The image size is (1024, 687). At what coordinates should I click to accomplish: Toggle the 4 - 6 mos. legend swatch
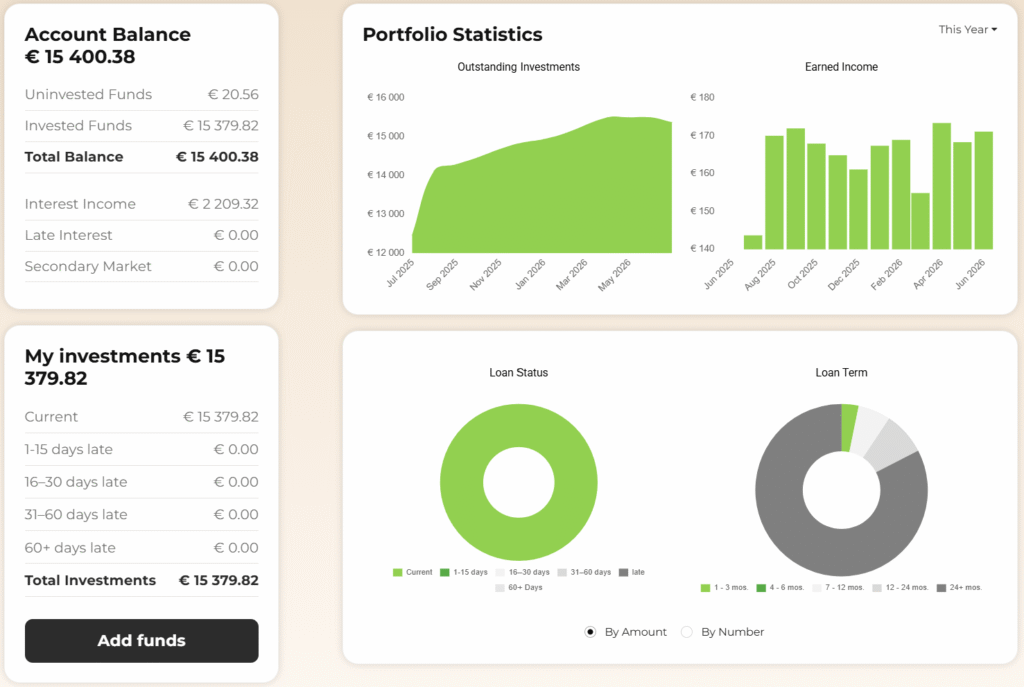click(761, 588)
